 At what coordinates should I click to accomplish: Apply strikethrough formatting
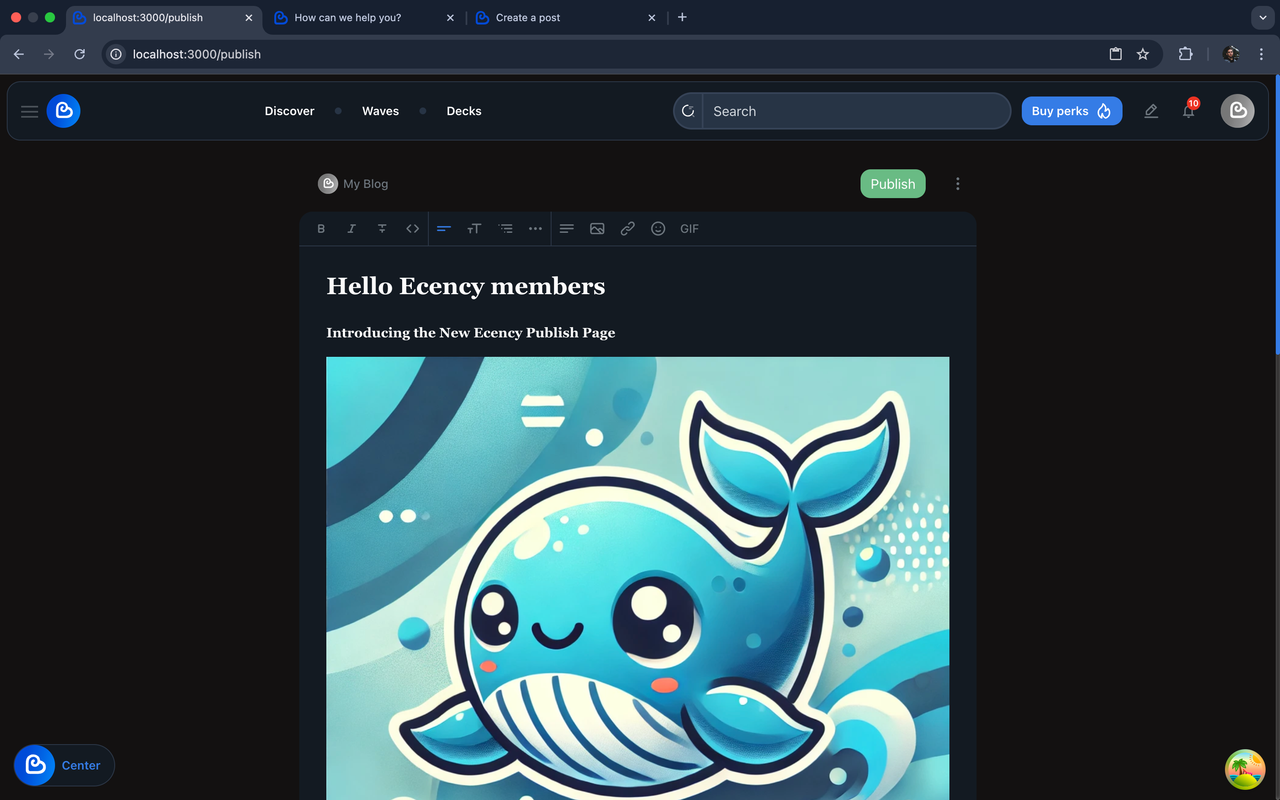(382, 229)
